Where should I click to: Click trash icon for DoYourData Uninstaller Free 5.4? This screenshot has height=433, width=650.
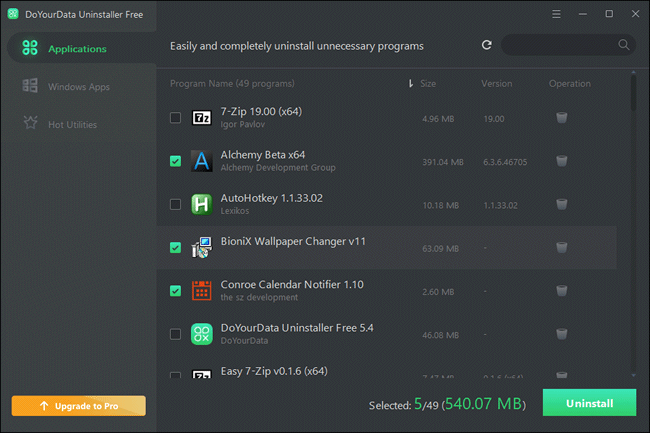coord(562,333)
